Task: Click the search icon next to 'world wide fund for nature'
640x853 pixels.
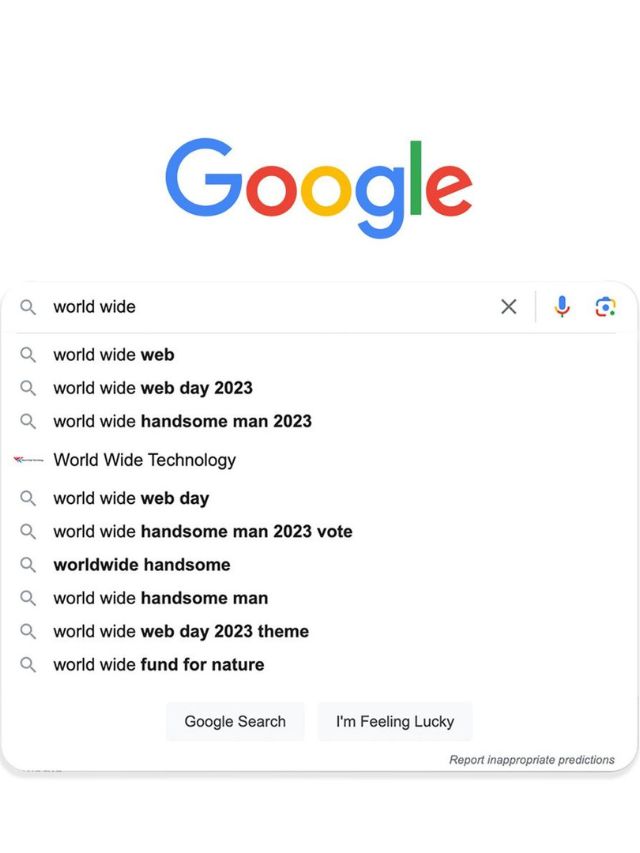Action: tap(29, 664)
